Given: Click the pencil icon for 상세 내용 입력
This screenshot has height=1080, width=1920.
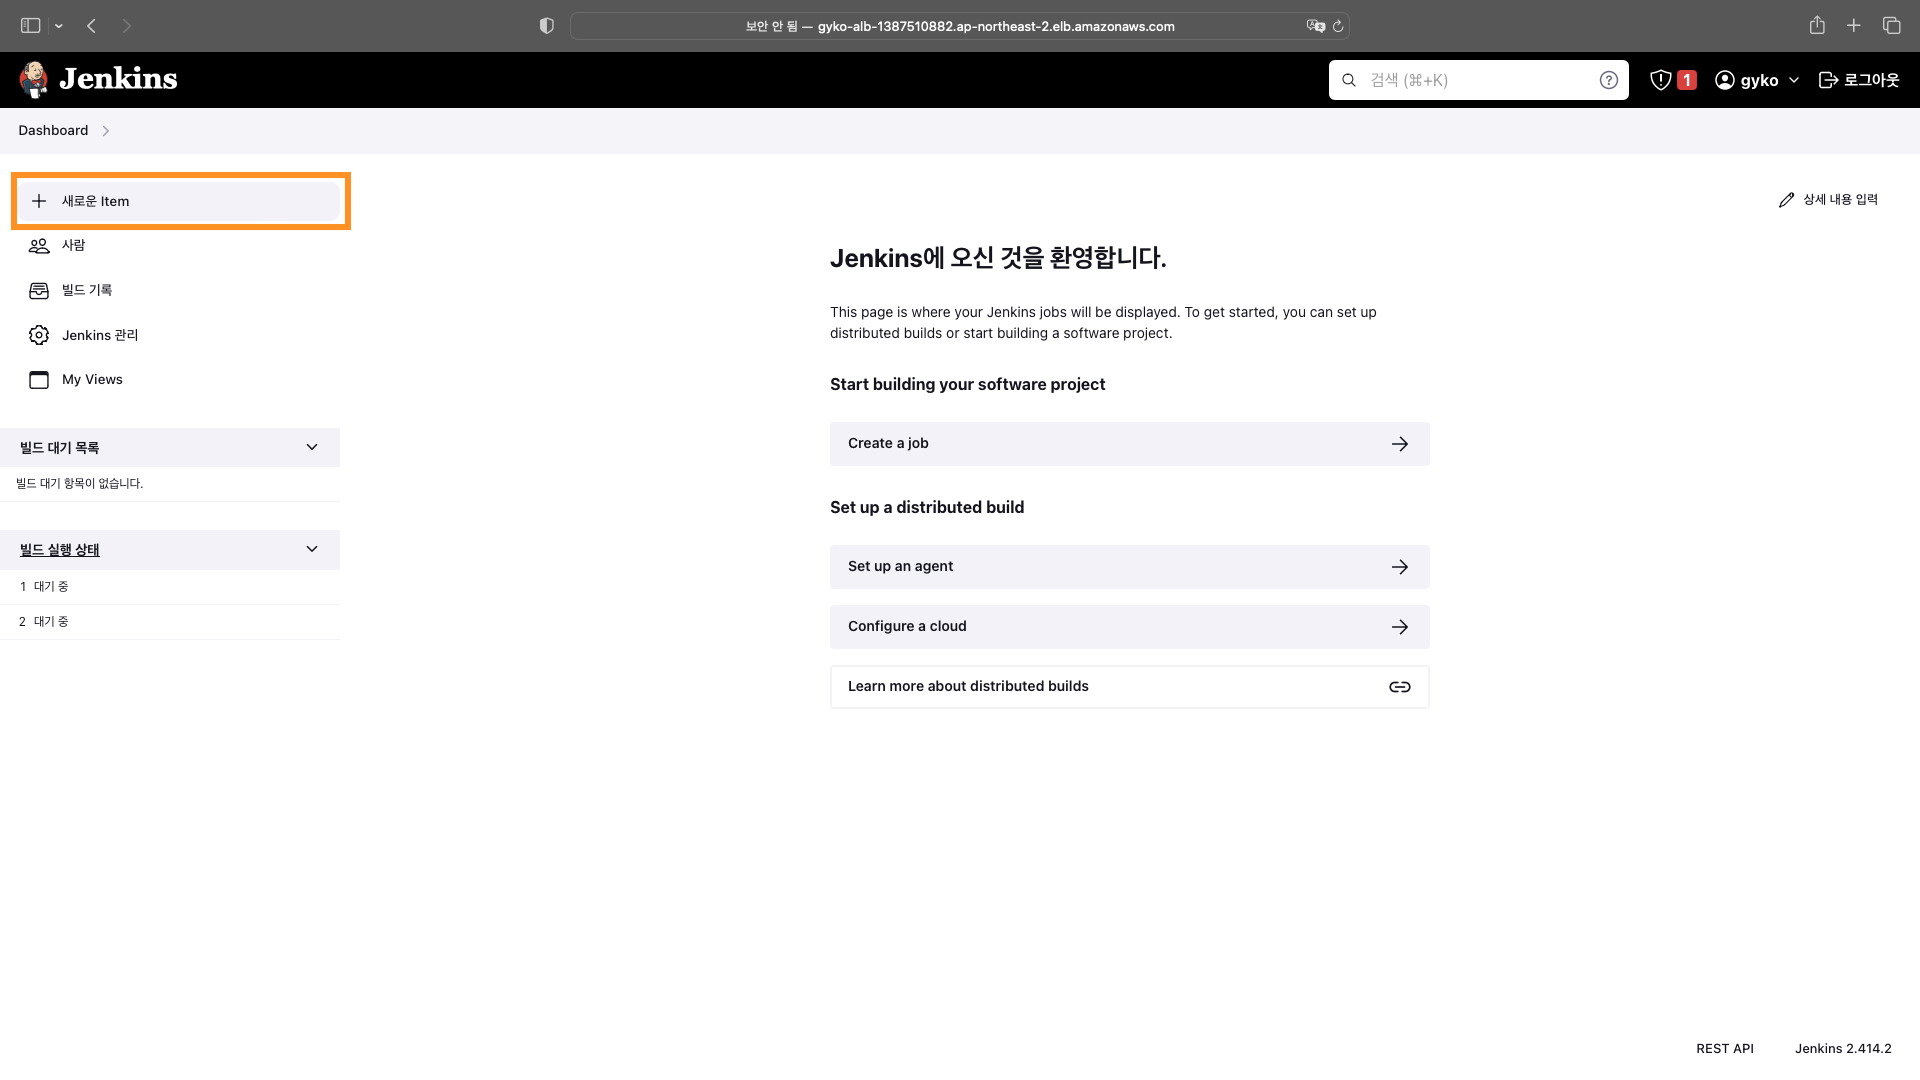Looking at the screenshot, I should (x=1786, y=200).
